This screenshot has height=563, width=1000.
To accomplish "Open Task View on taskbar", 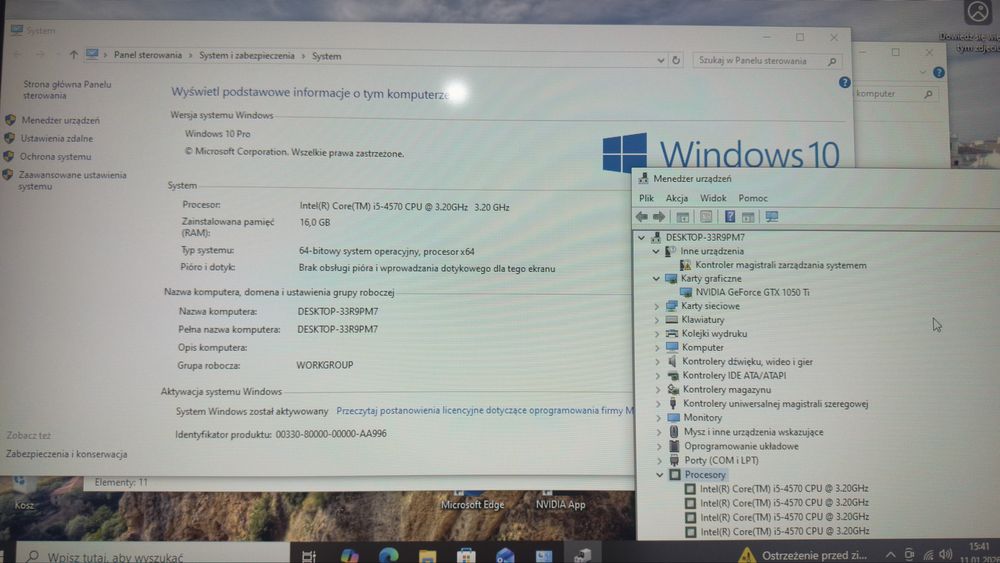I will point(309,556).
